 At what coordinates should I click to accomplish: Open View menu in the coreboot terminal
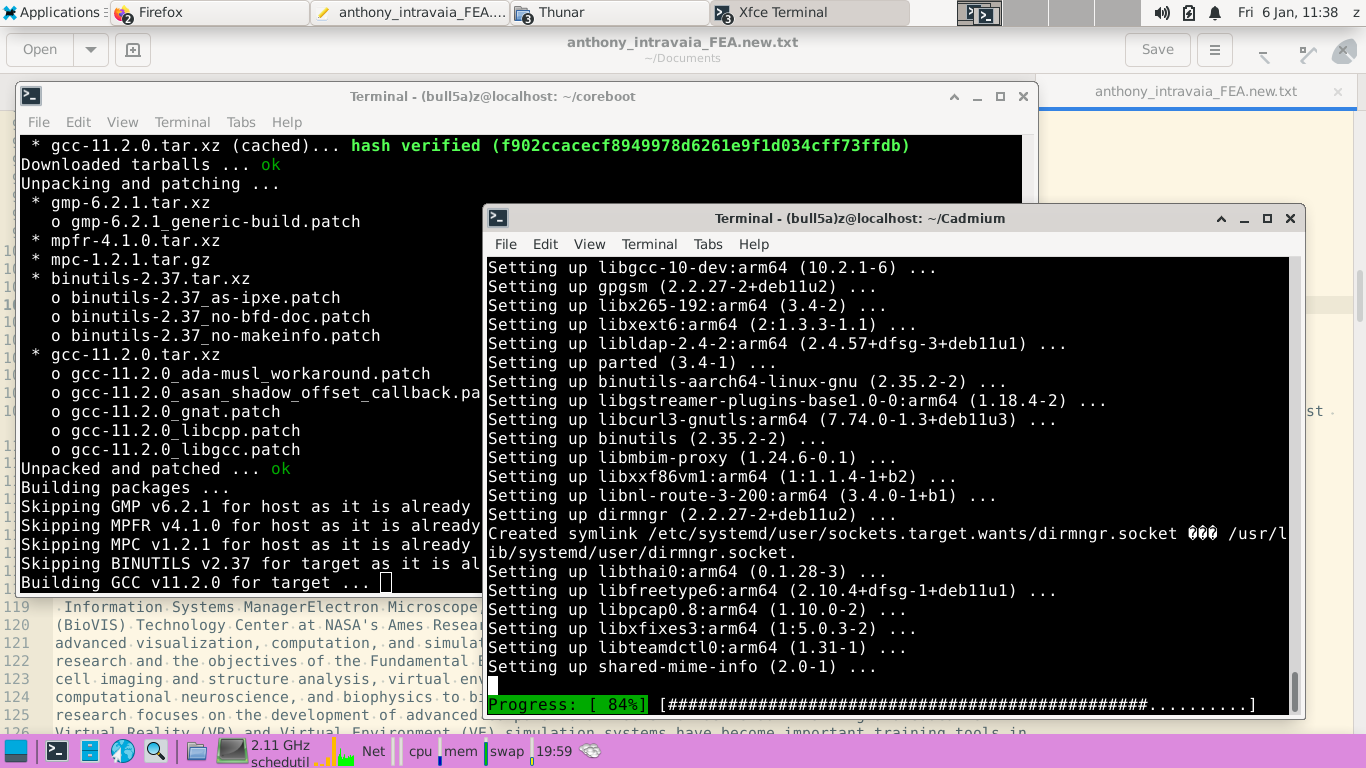pyautogui.click(x=122, y=122)
